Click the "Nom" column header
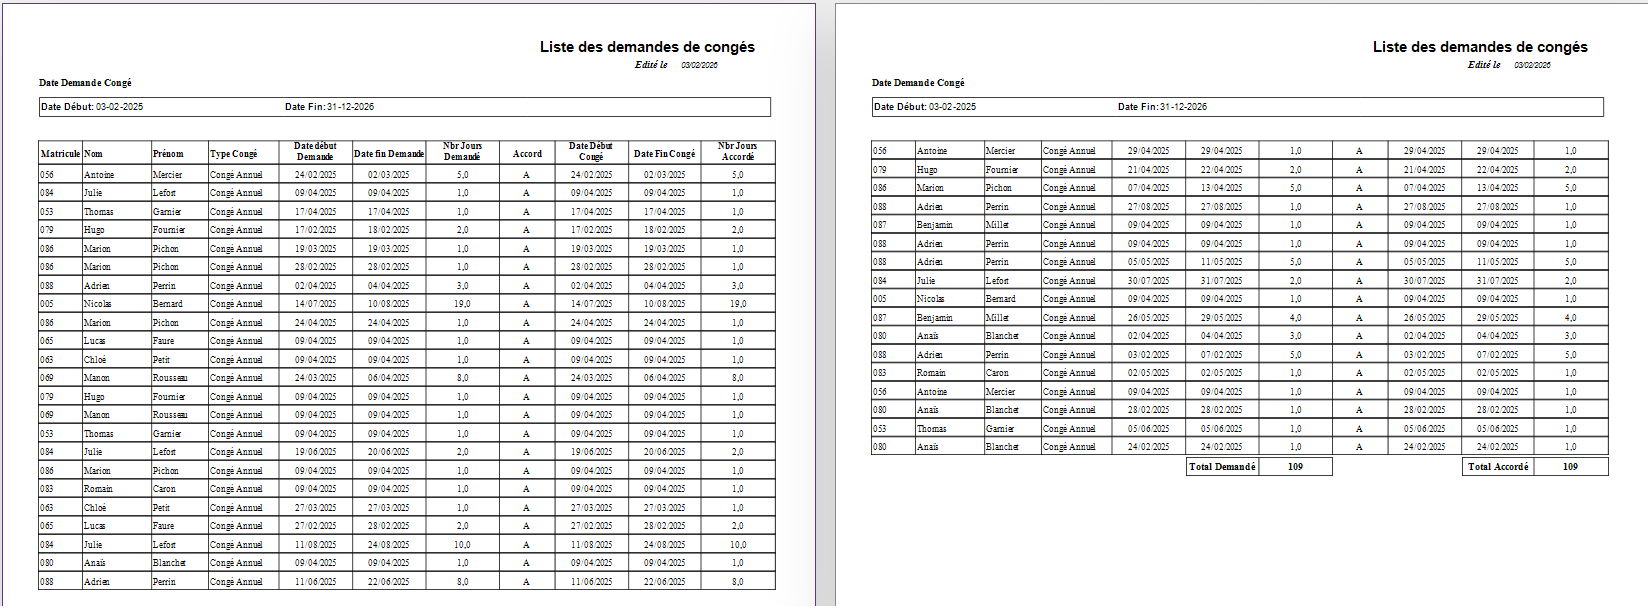The height and width of the screenshot is (609, 1648). click(x=93, y=154)
